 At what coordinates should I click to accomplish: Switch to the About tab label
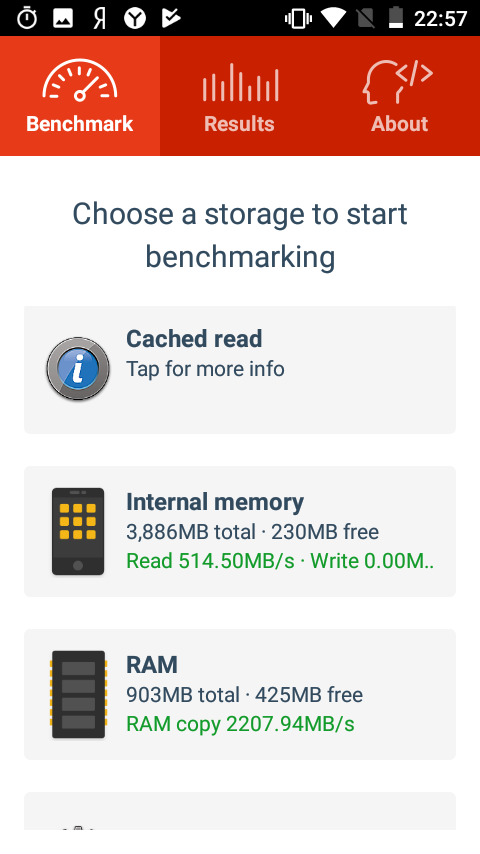tap(399, 124)
